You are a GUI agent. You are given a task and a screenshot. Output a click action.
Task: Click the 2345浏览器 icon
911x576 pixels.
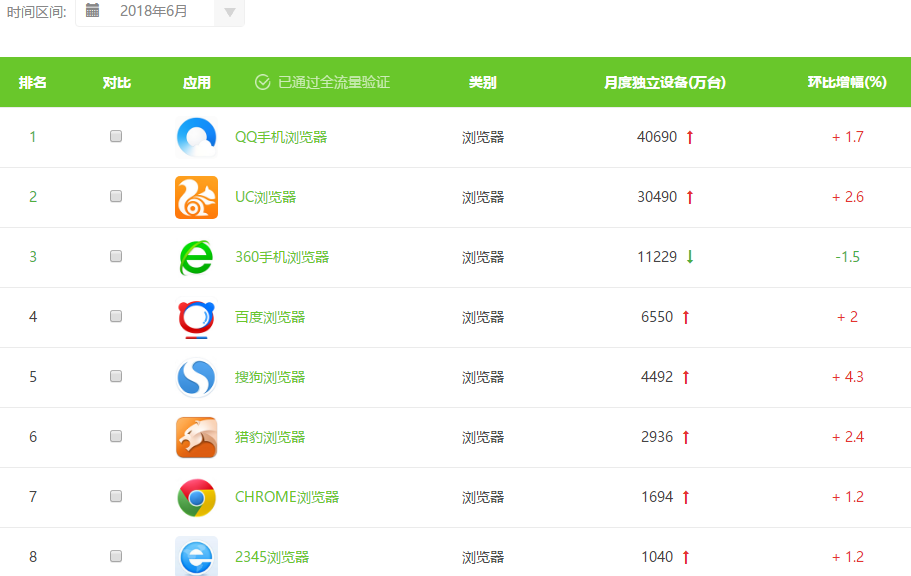coord(196,556)
